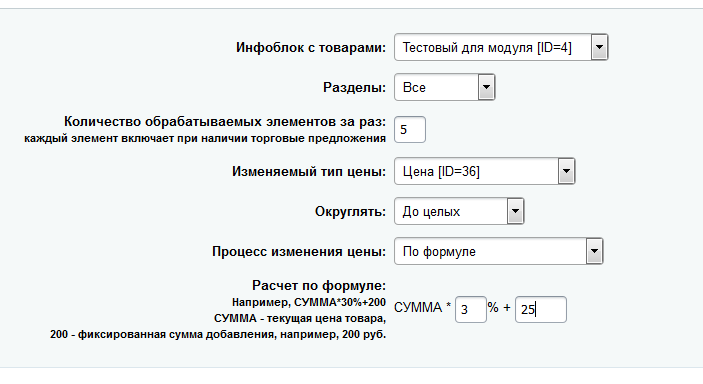This screenshot has width=703, height=384.
Task: Click the Округлять dropdown arrow button
Action: point(515,211)
